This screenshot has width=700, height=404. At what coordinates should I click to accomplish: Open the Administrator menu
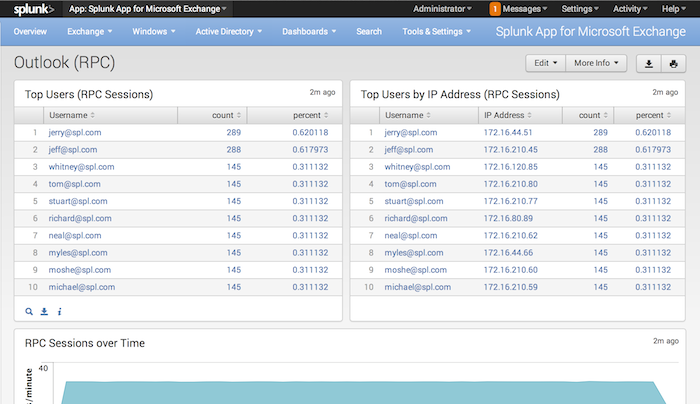click(x=442, y=9)
